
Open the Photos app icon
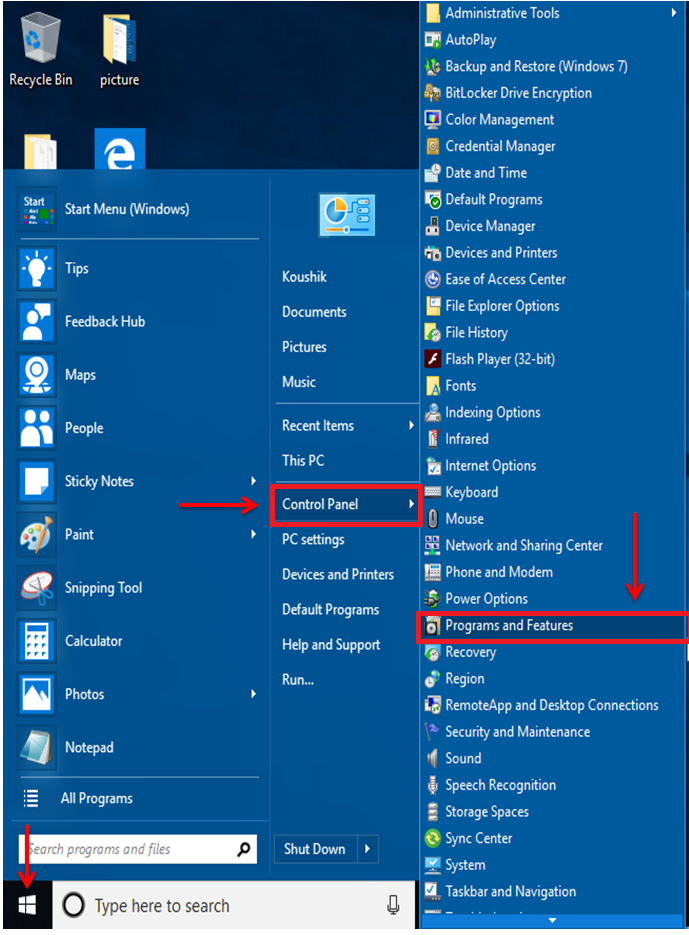click(x=37, y=694)
